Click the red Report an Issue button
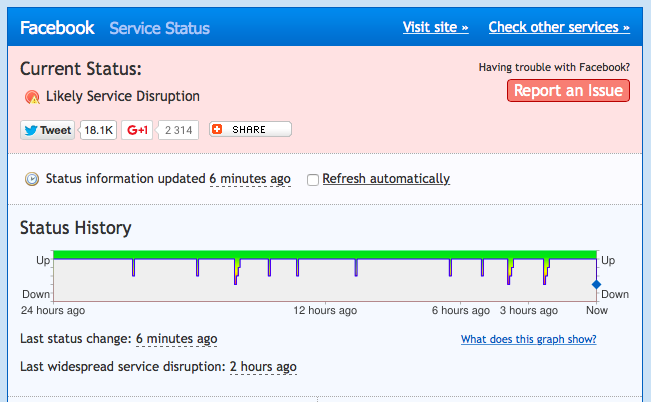The image size is (651, 402). [568, 91]
